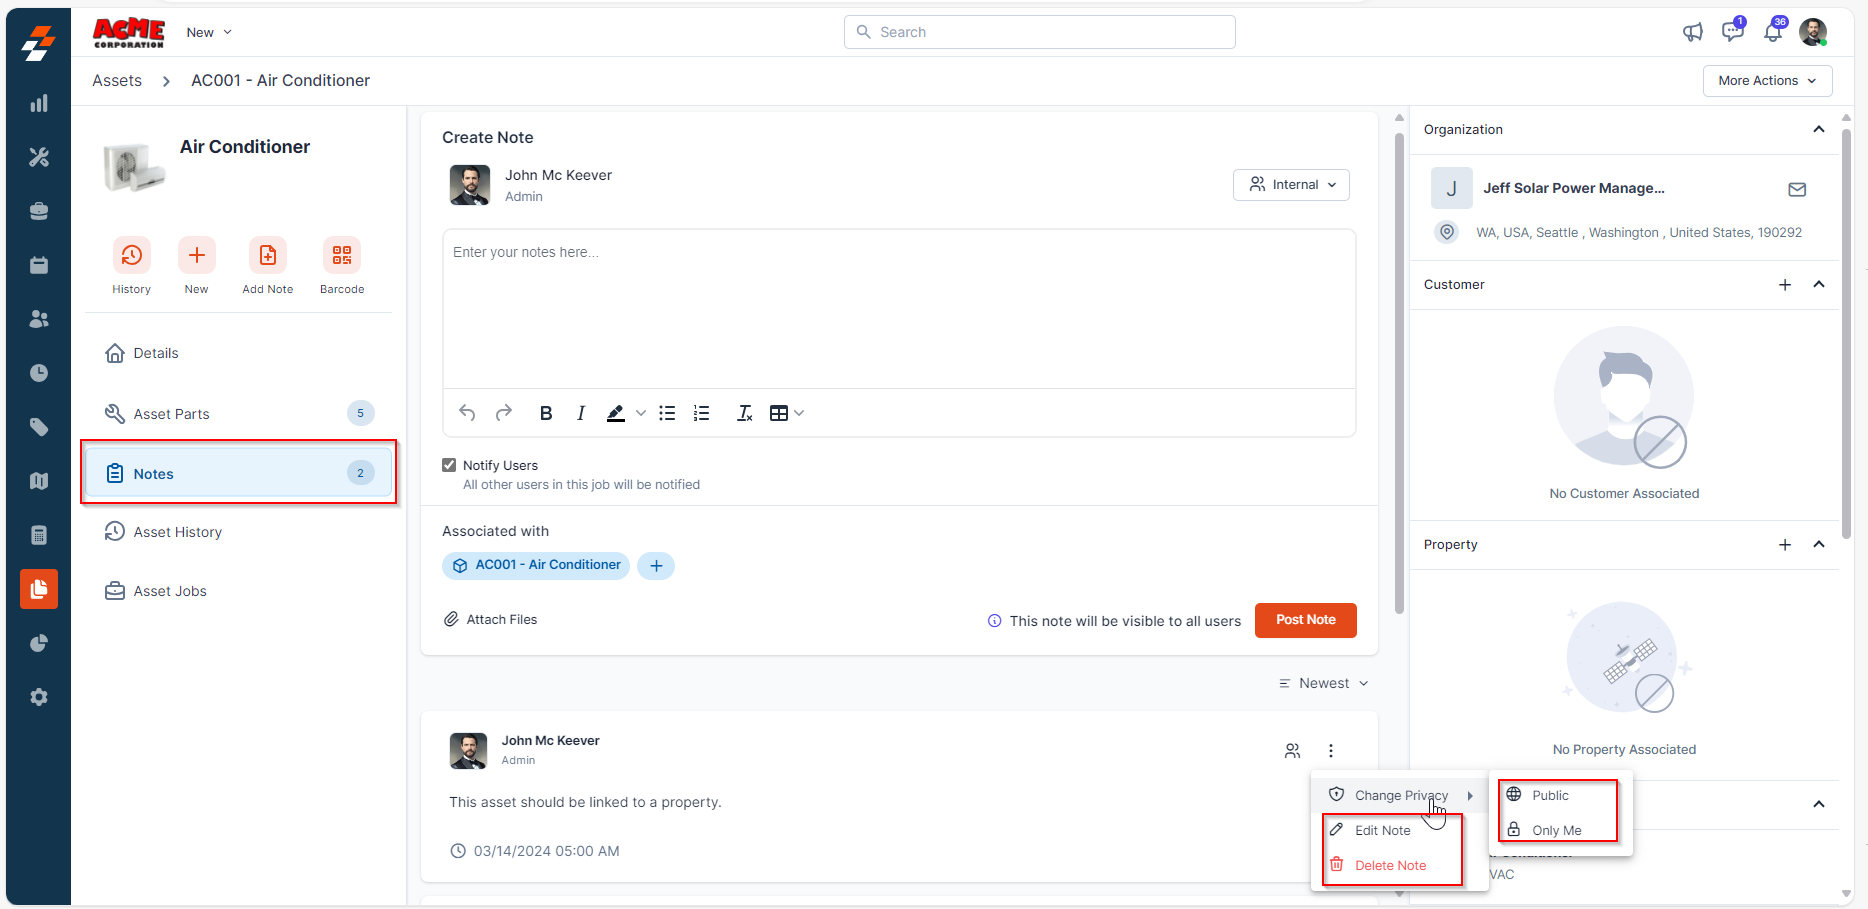Click the Air Conditioner asset thumbnail
The width and height of the screenshot is (1868, 909).
[133, 167]
